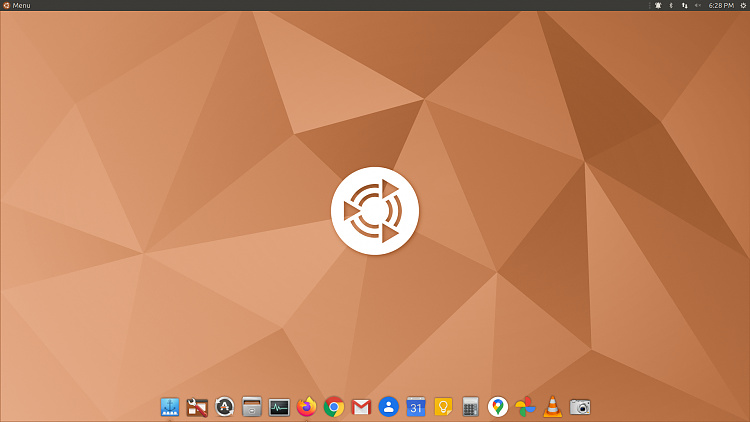This screenshot has height=422, width=750.
Task: Open VLC media player cone icon
Action: (552, 407)
